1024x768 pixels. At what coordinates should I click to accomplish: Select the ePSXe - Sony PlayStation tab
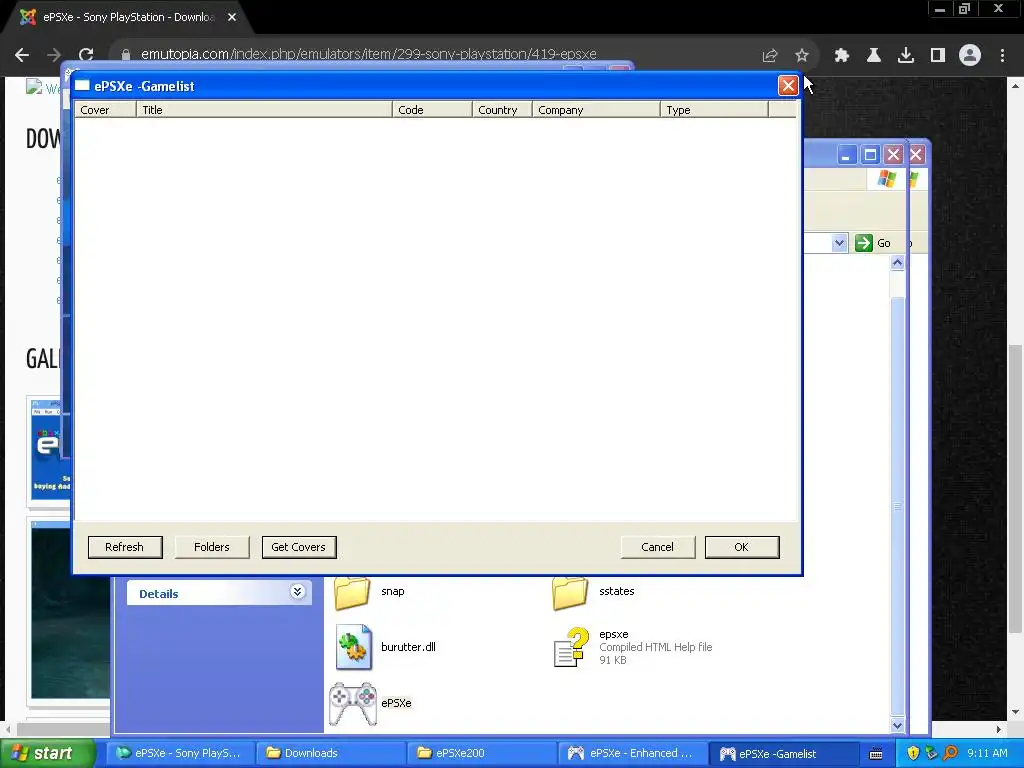point(127,17)
